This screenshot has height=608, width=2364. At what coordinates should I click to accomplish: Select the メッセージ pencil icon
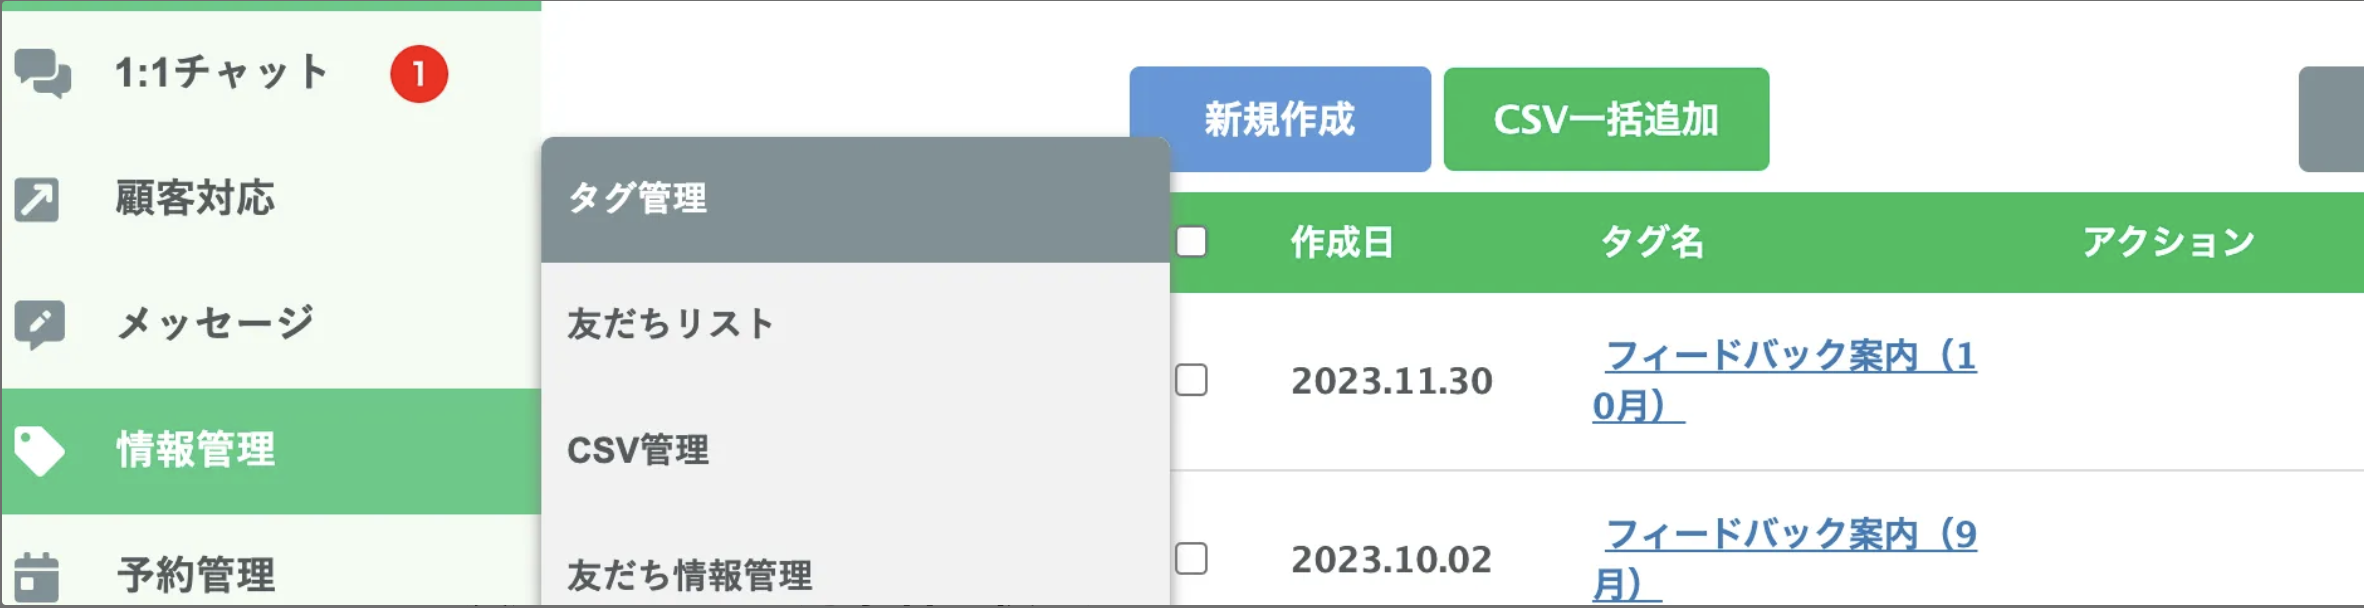[x=37, y=322]
